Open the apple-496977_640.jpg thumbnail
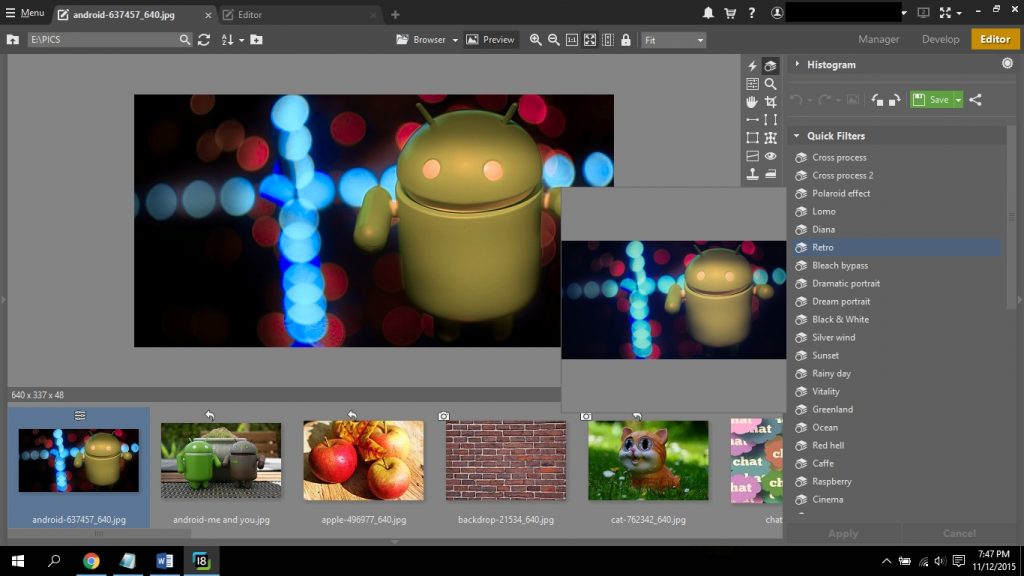 pos(364,461)
